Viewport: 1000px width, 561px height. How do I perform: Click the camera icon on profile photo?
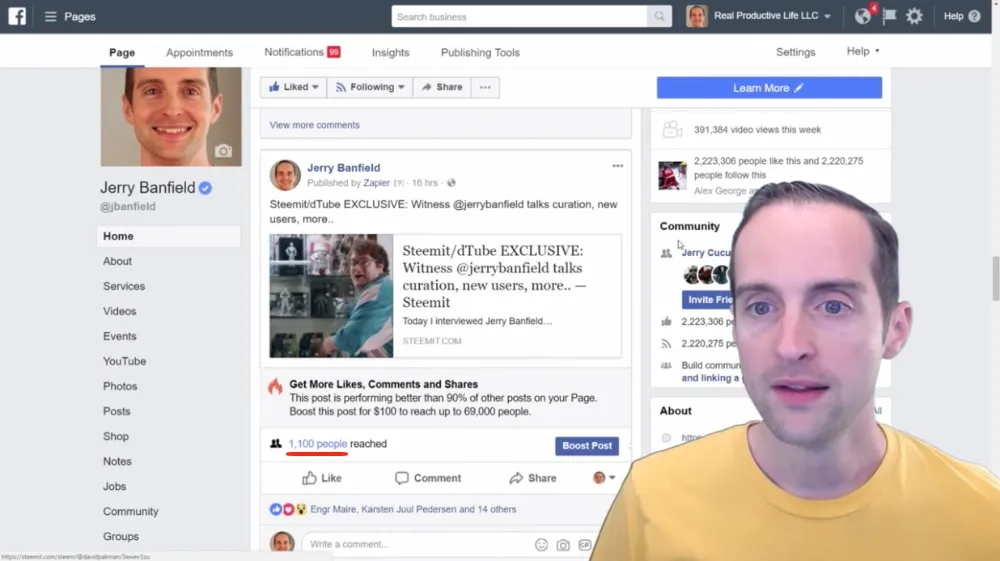pyautogui.click(x=223, y=151)
